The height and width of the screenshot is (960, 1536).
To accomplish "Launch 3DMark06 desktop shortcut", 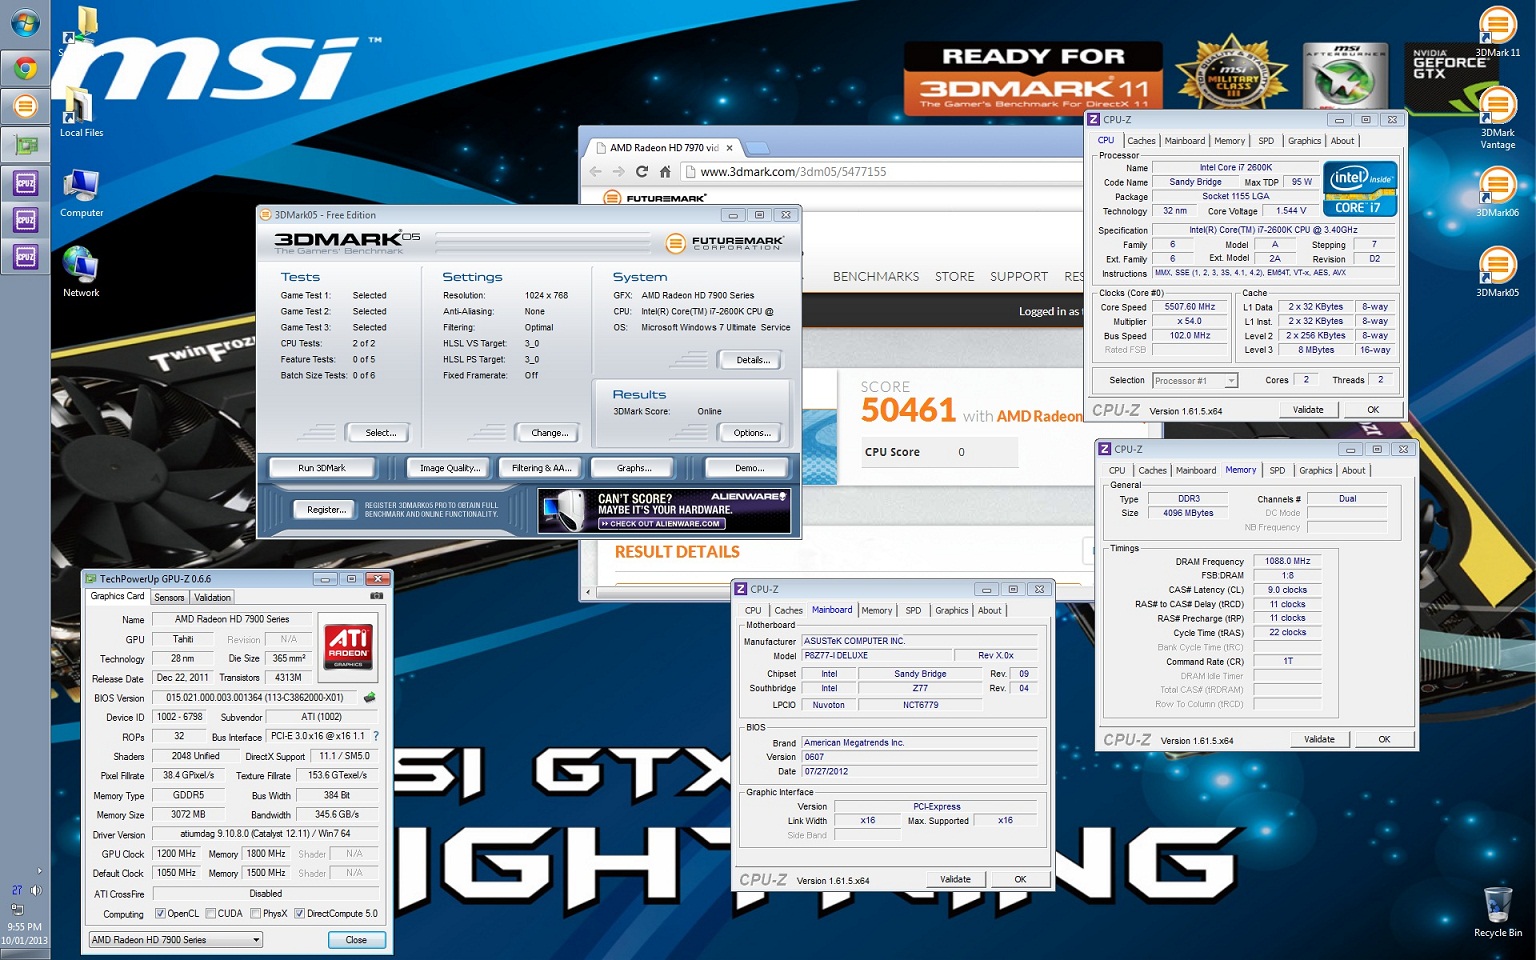I will 1497,193.
